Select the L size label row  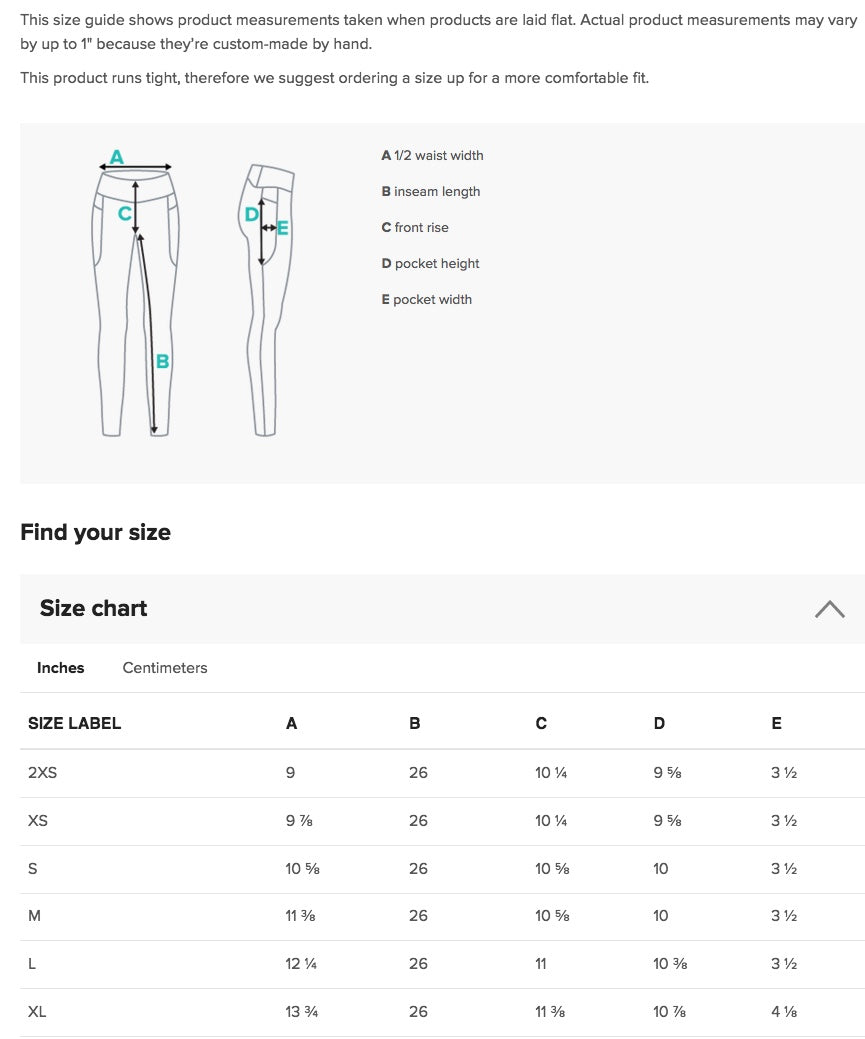click(32, 964)
